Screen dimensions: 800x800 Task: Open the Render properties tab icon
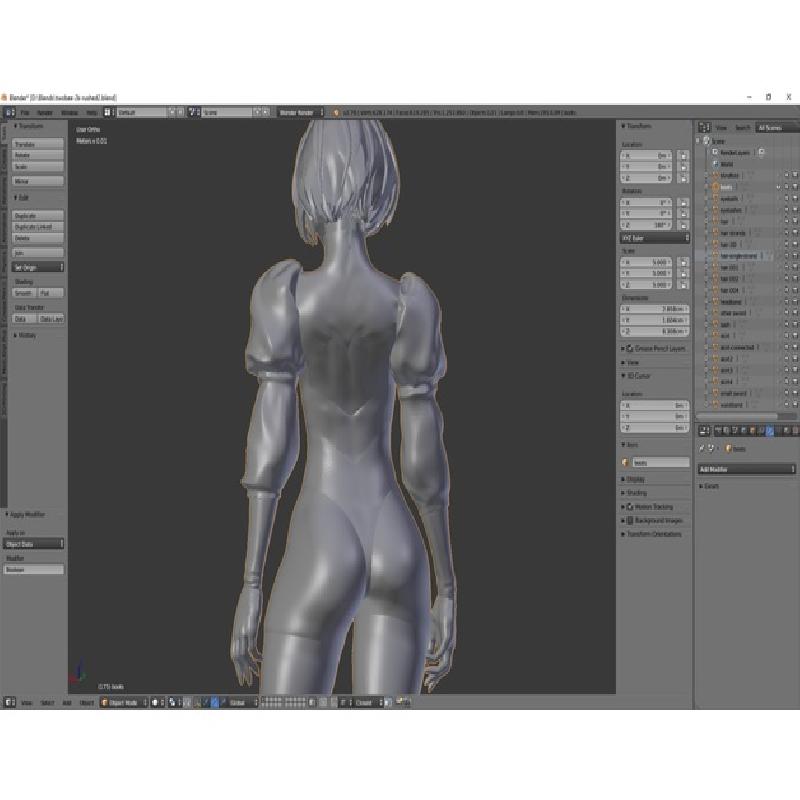coord(718,431)
